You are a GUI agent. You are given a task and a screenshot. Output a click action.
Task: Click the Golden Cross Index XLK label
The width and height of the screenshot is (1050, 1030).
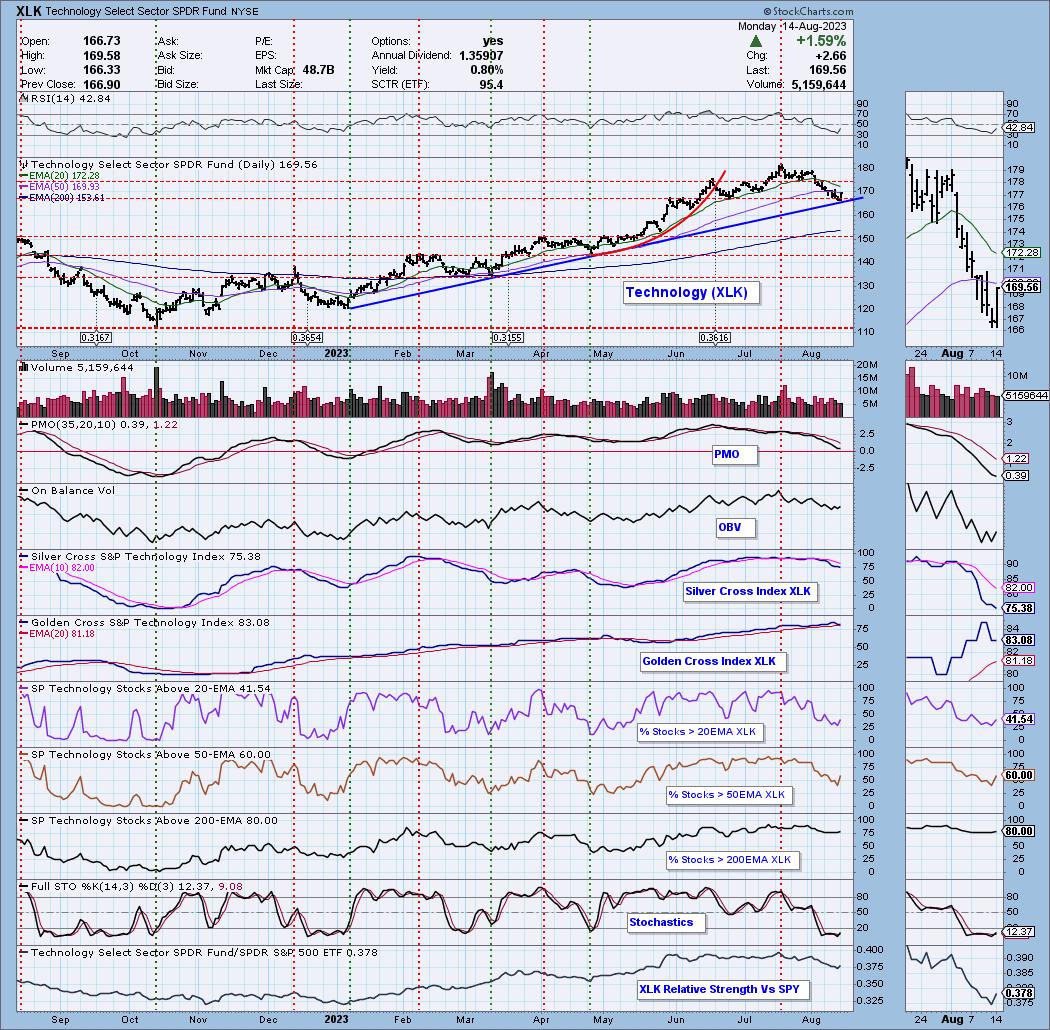coord(713,662)
